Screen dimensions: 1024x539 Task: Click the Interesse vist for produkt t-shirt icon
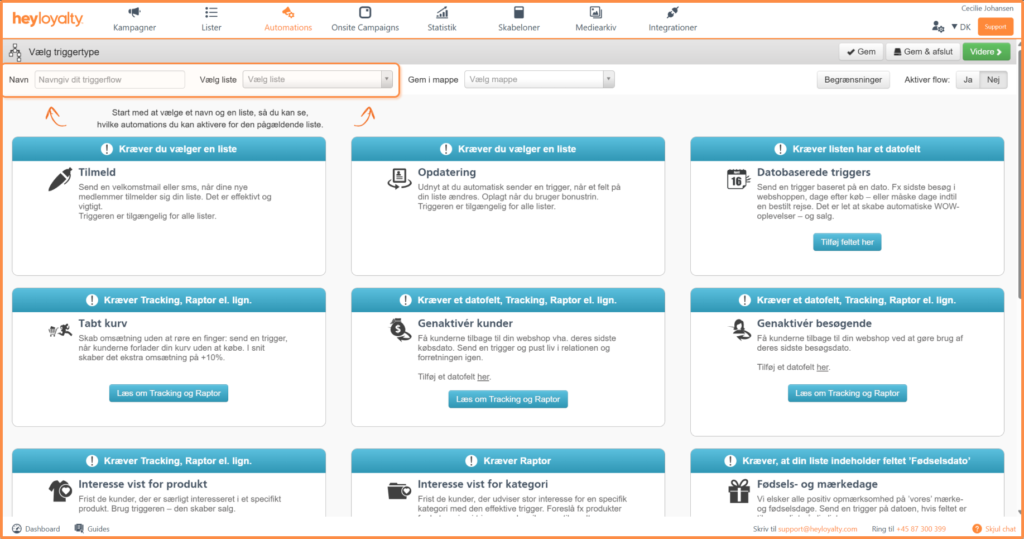point(59,490)
